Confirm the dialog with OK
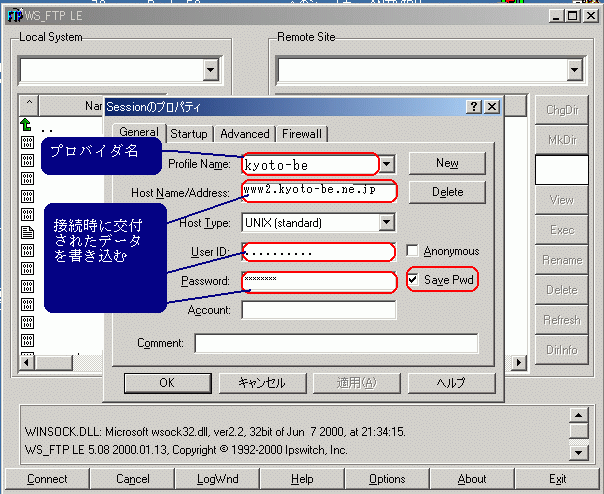This screenshot has height=494, width=604. point(168,383)
